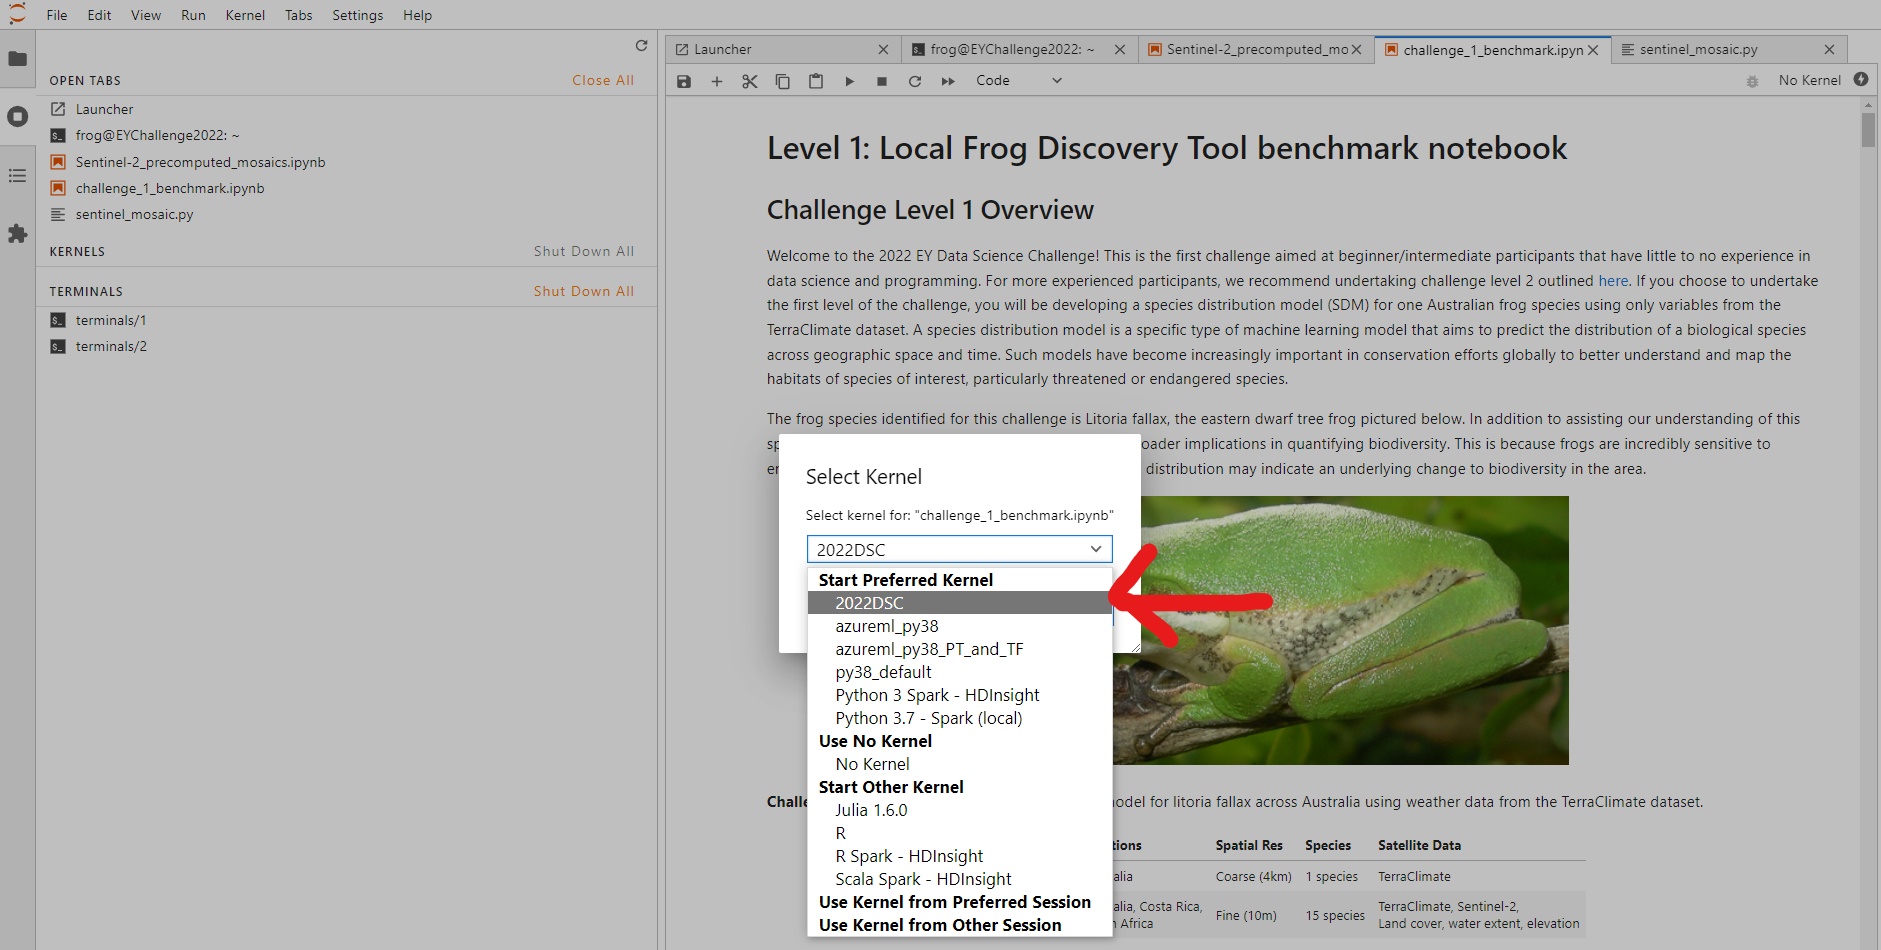The width and height of the screenshot is (1881, 950).
Task: Save the notebook with the disk icon
Action: click(684, 81)
